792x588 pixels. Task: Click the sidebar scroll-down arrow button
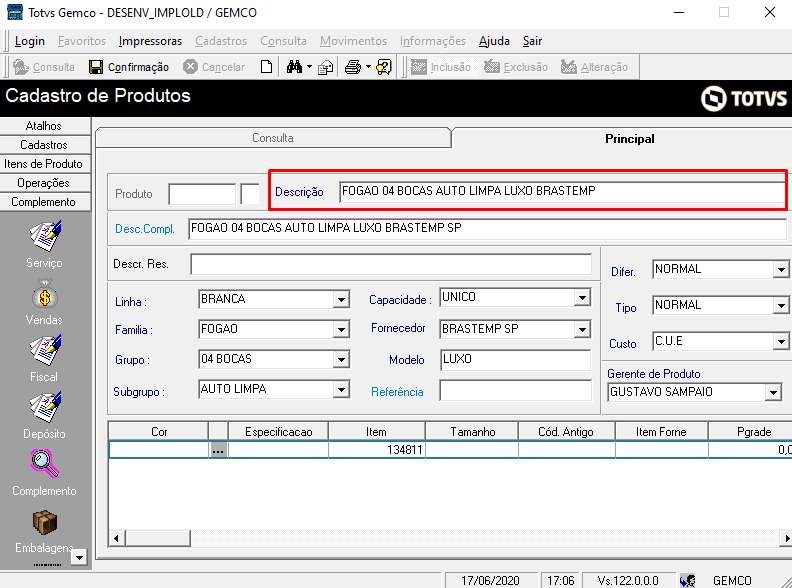pyautogui.click(x=79, y=557)
